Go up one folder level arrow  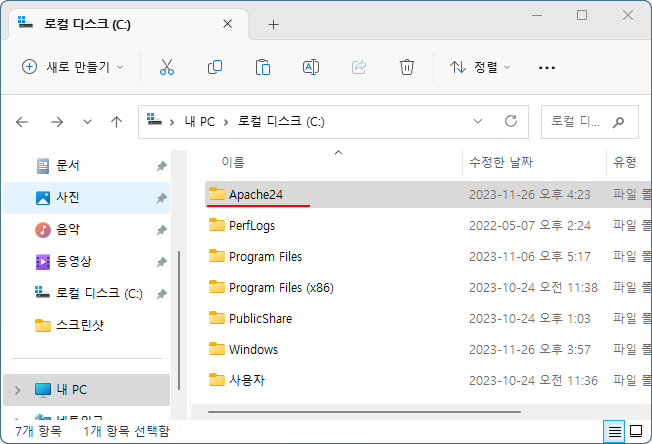point(116,122)
